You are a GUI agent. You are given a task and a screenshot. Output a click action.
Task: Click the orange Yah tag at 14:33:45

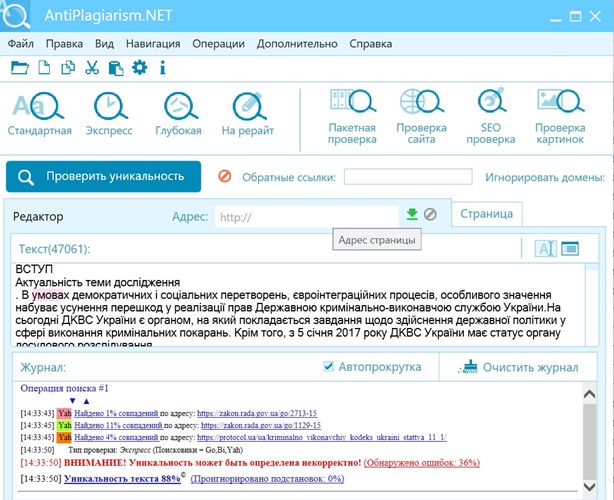tap(65, 437)
